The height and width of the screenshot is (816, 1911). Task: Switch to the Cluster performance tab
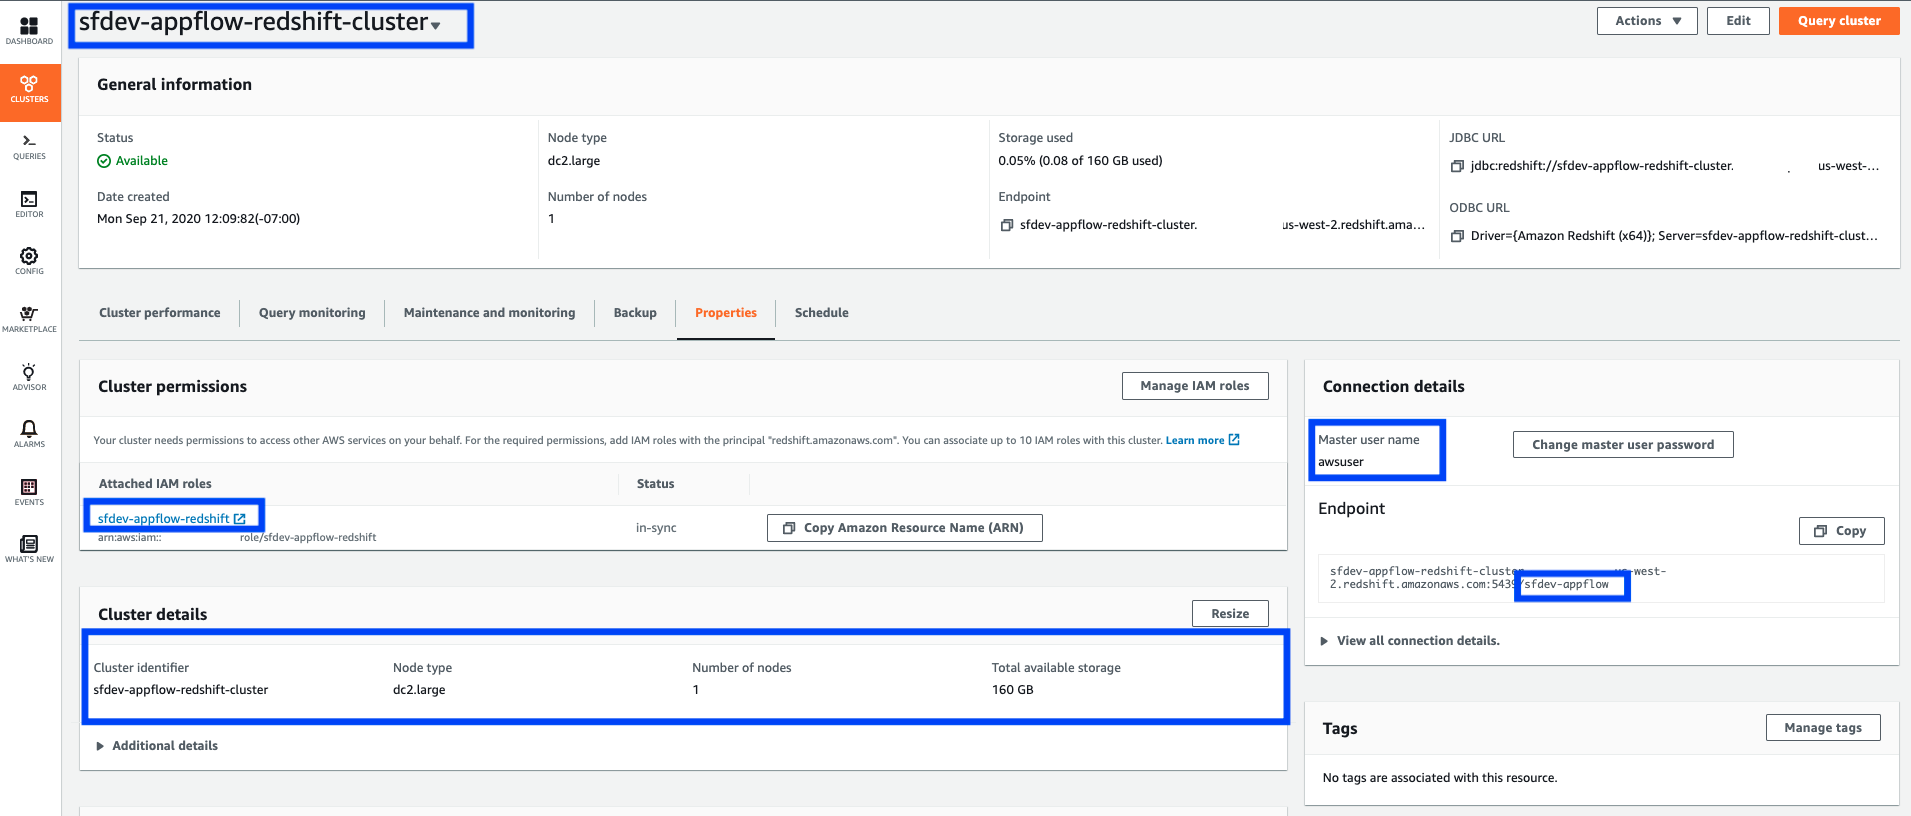click(160, 313)
